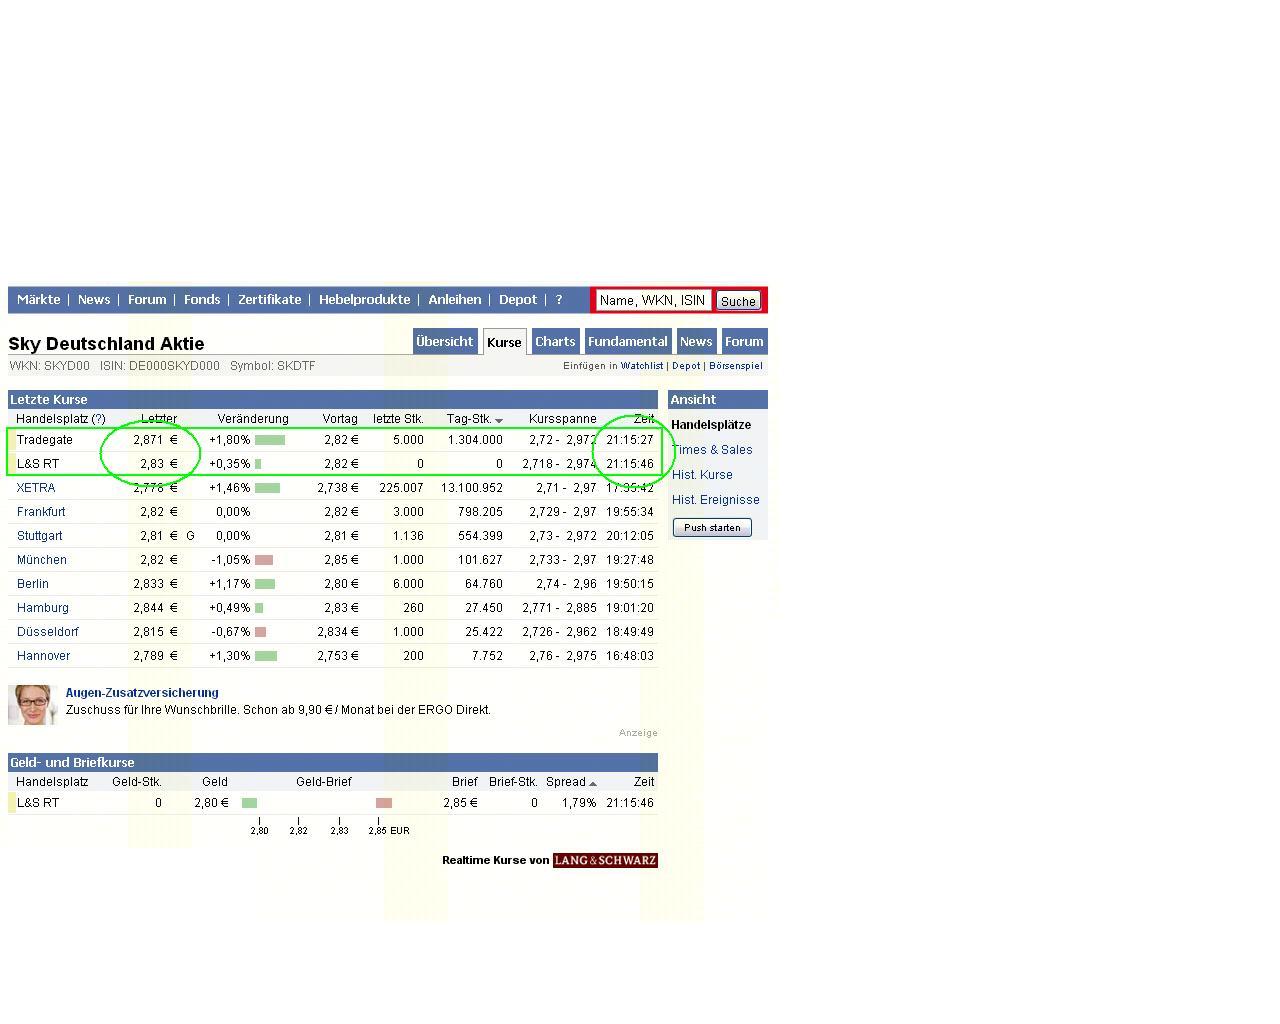
Task: Add the stock to the Watchlist
Action: pyautogui.click(x=642, y=366)
